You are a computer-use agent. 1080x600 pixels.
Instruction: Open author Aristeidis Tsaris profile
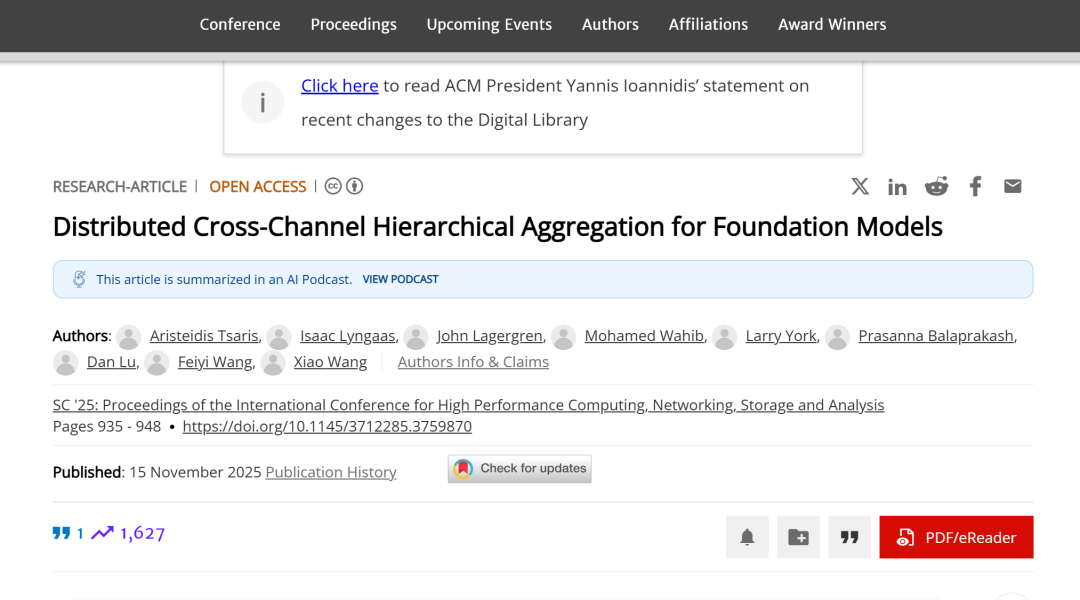(205, 336)
